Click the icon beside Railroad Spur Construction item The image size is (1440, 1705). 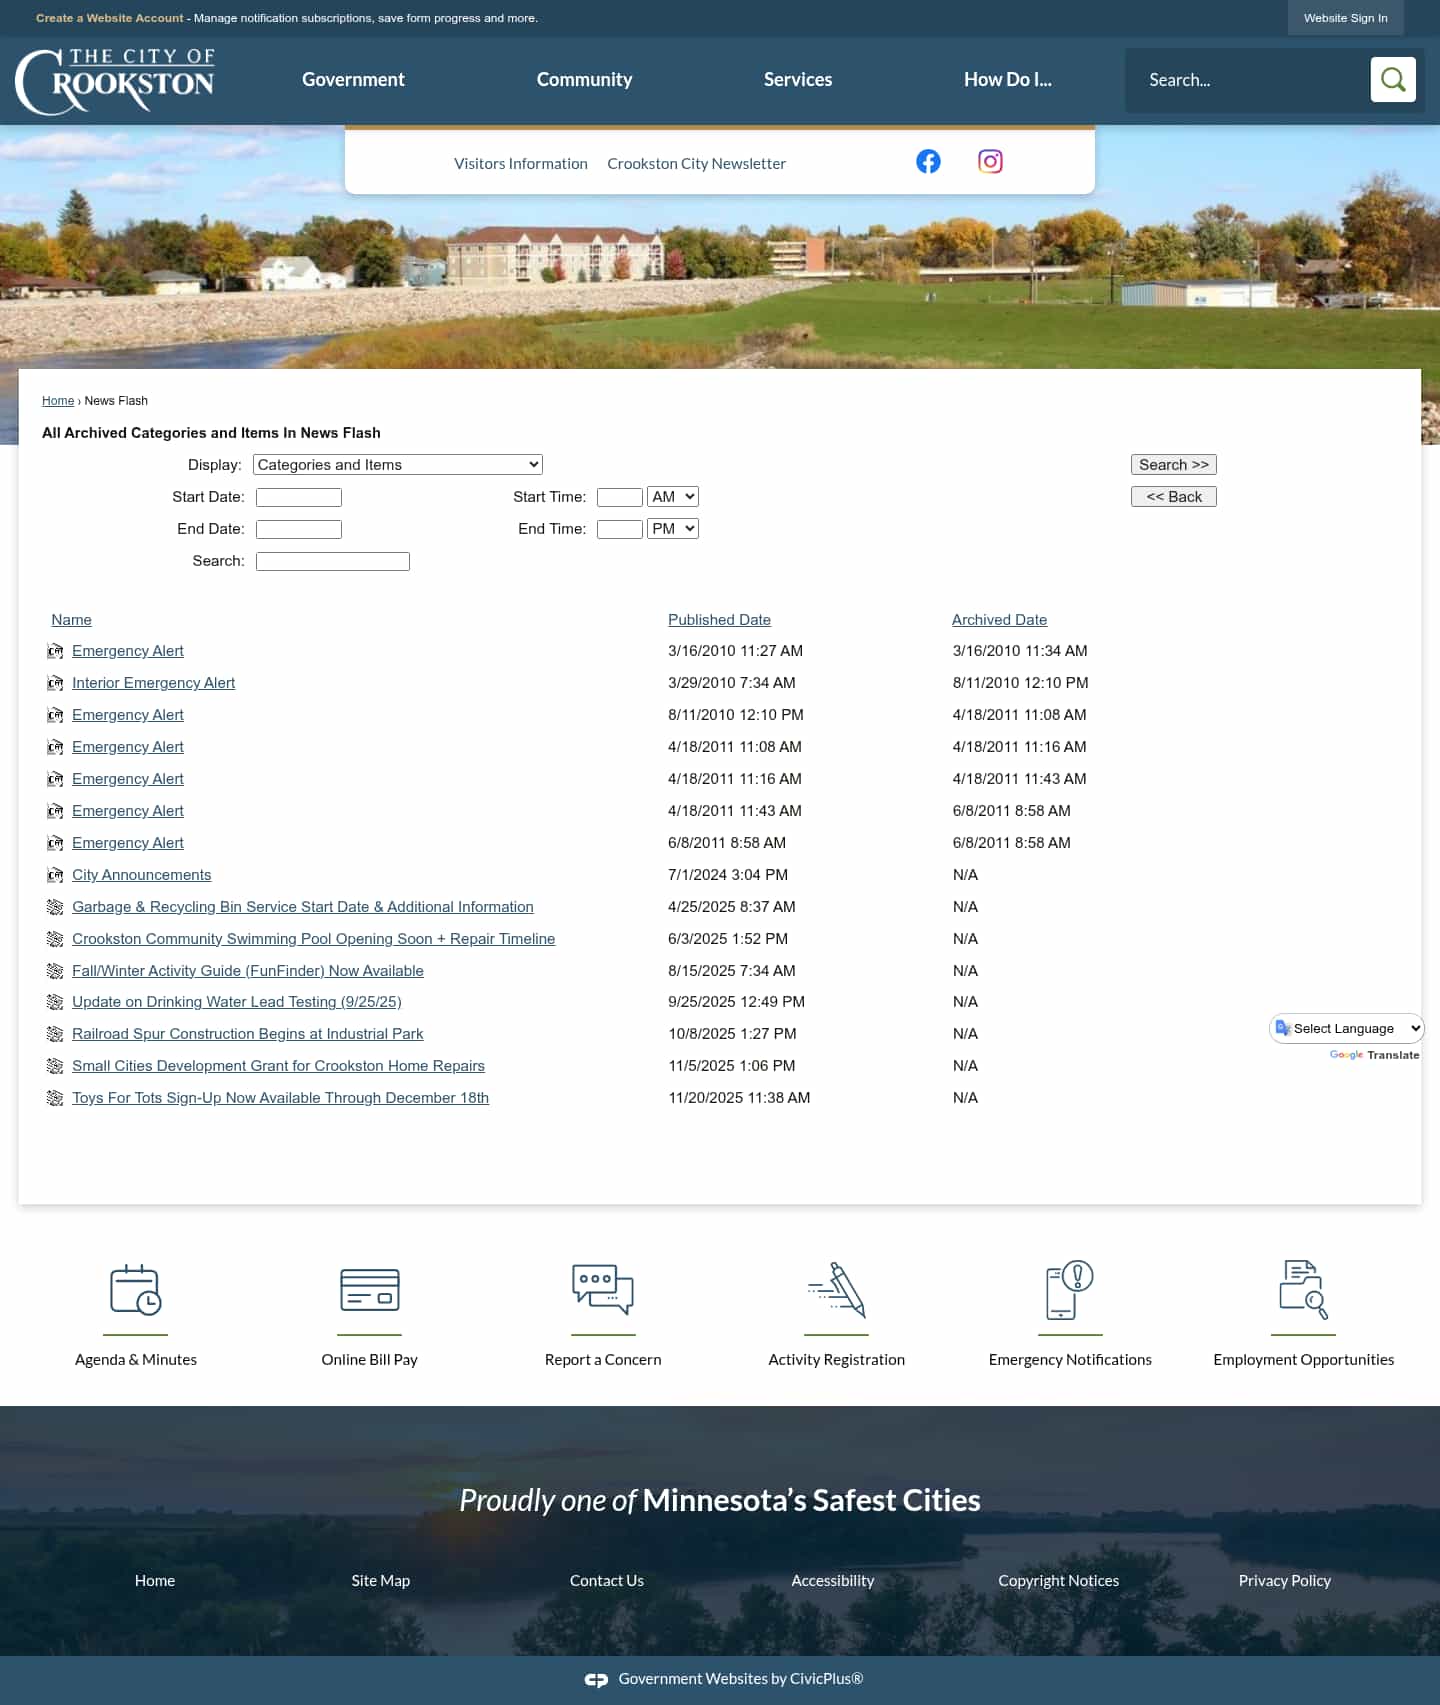click(55, 1034)
